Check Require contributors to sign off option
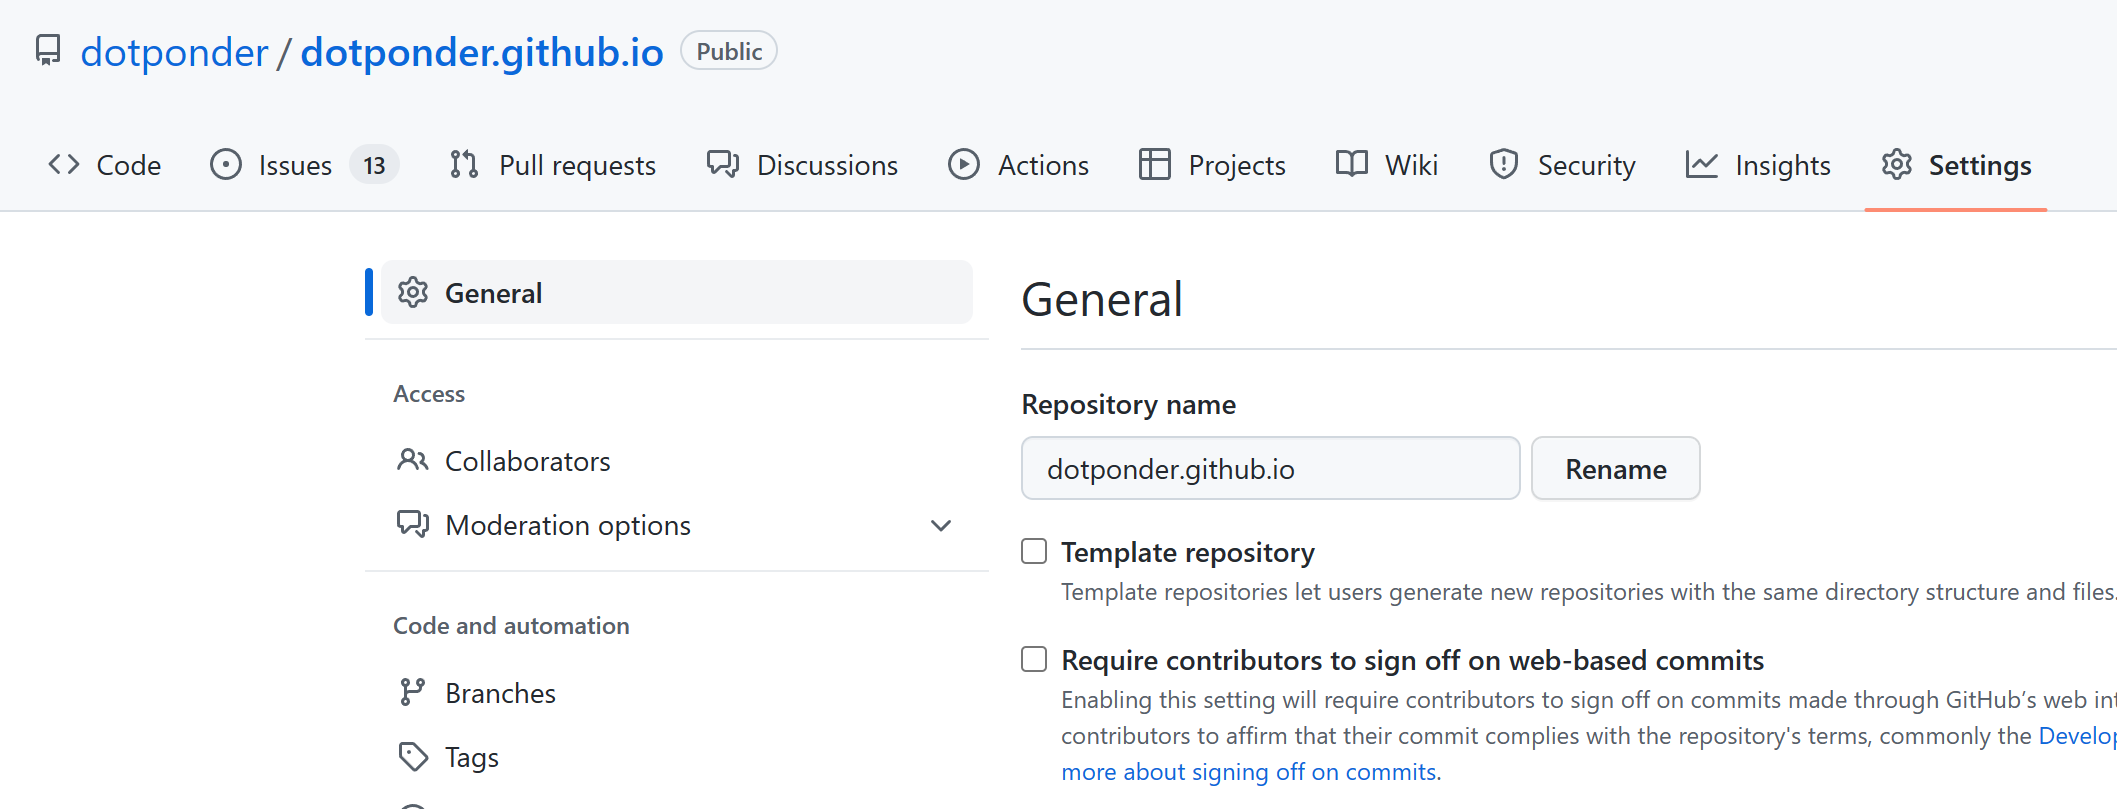Image resolution: width=2117 pixels, height=809 pixels. pyautogui.click(x=1034, y=659)
